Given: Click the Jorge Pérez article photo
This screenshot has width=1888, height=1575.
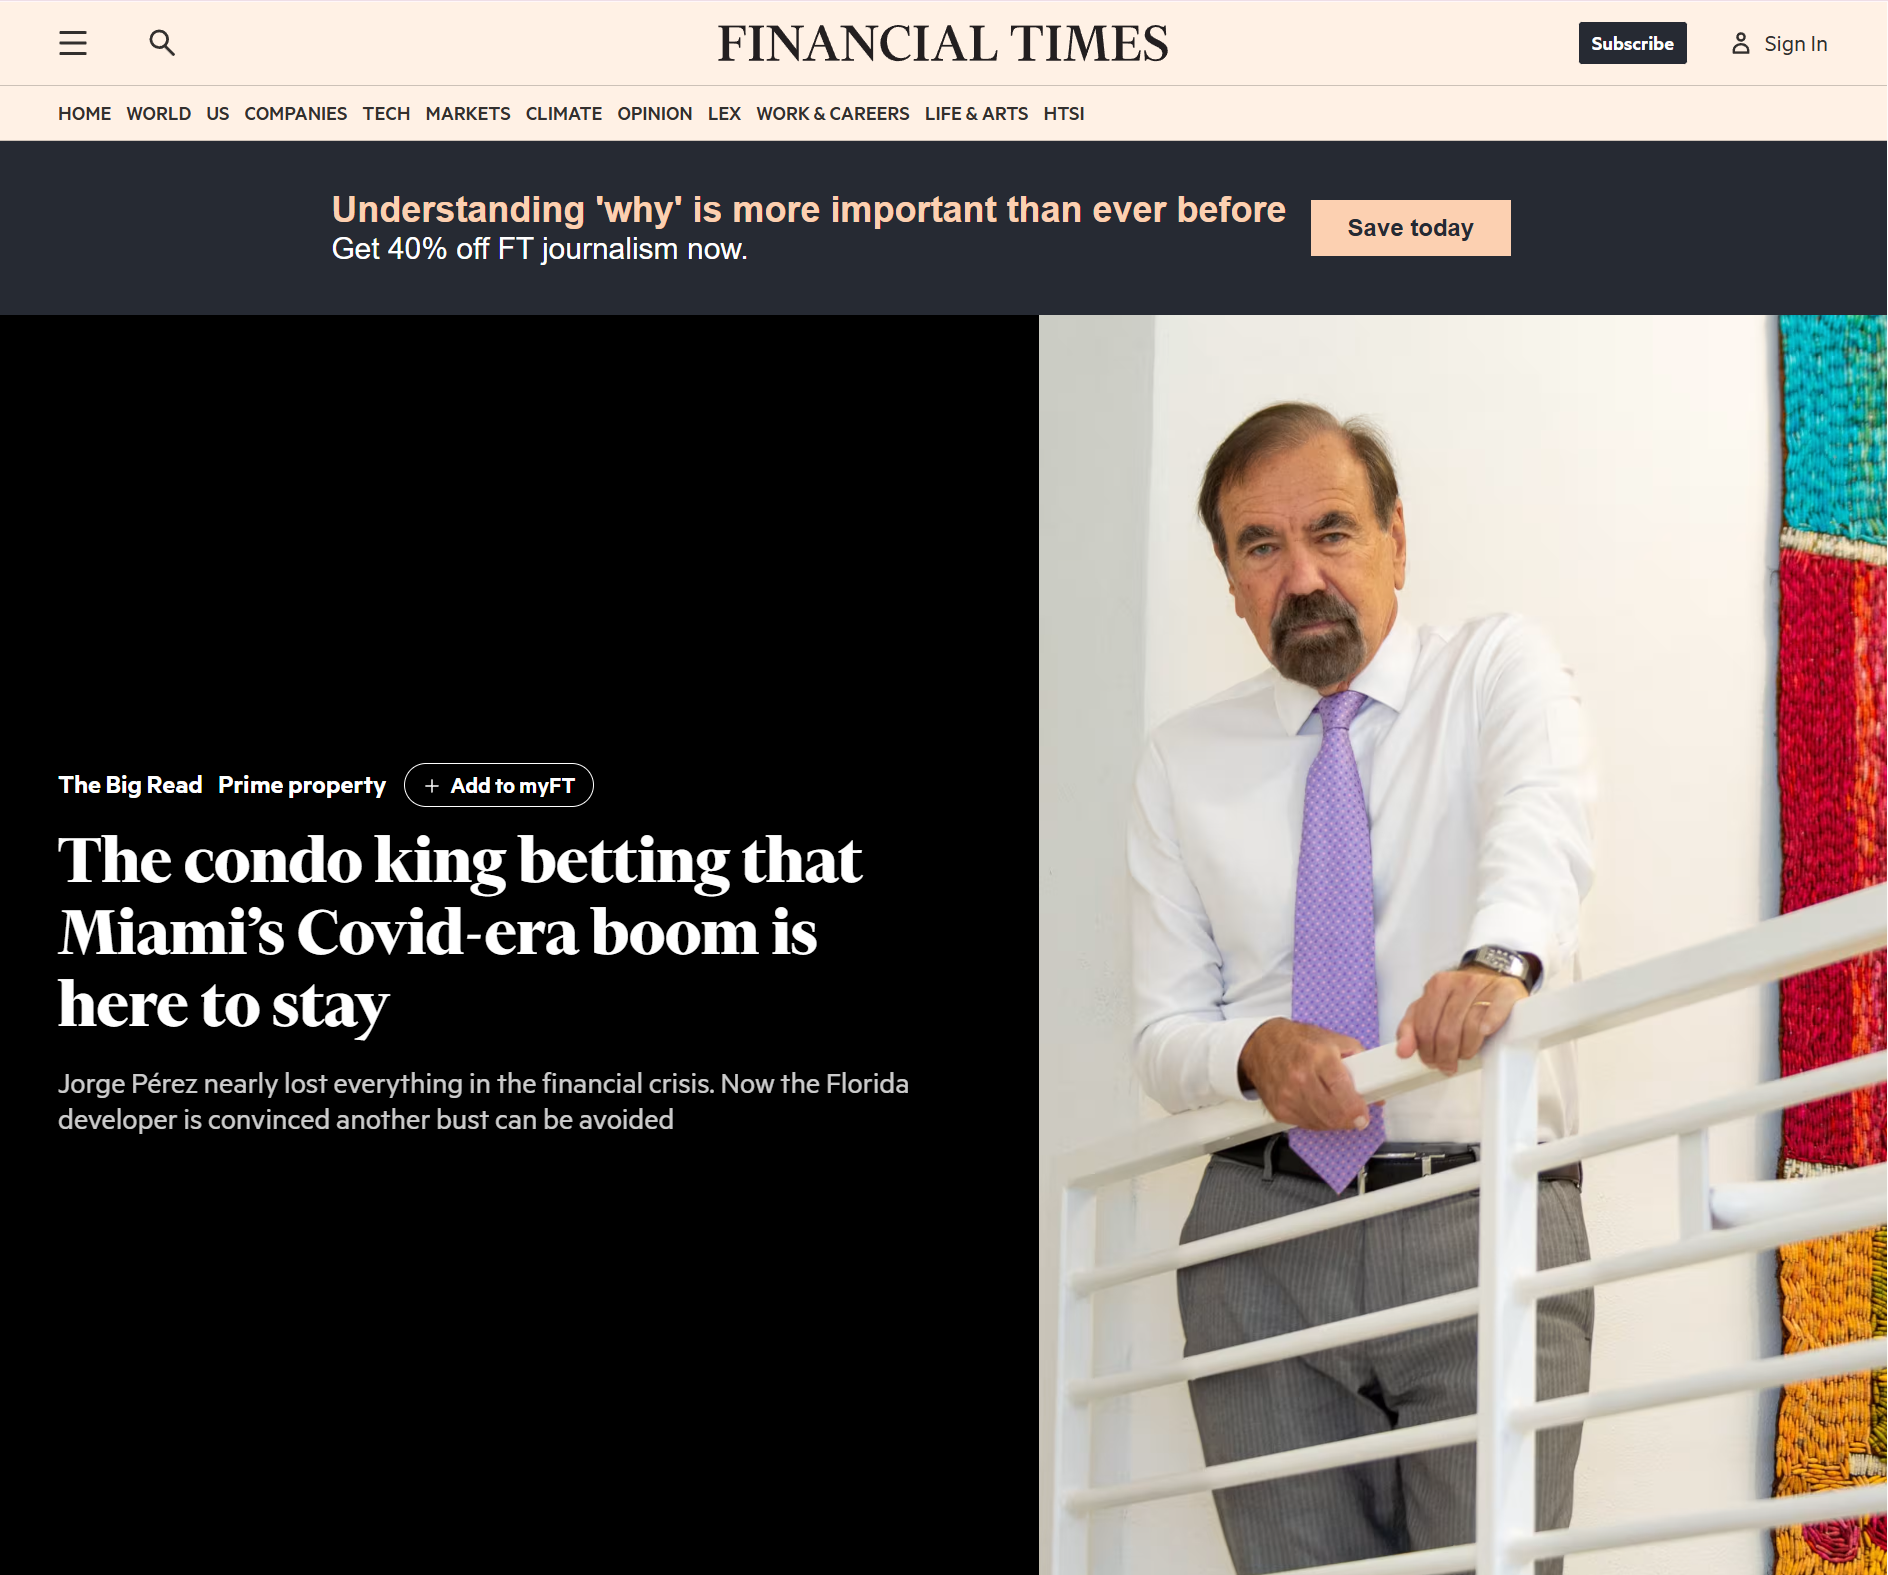Looking at the screenshot, I should (1462, 944).
